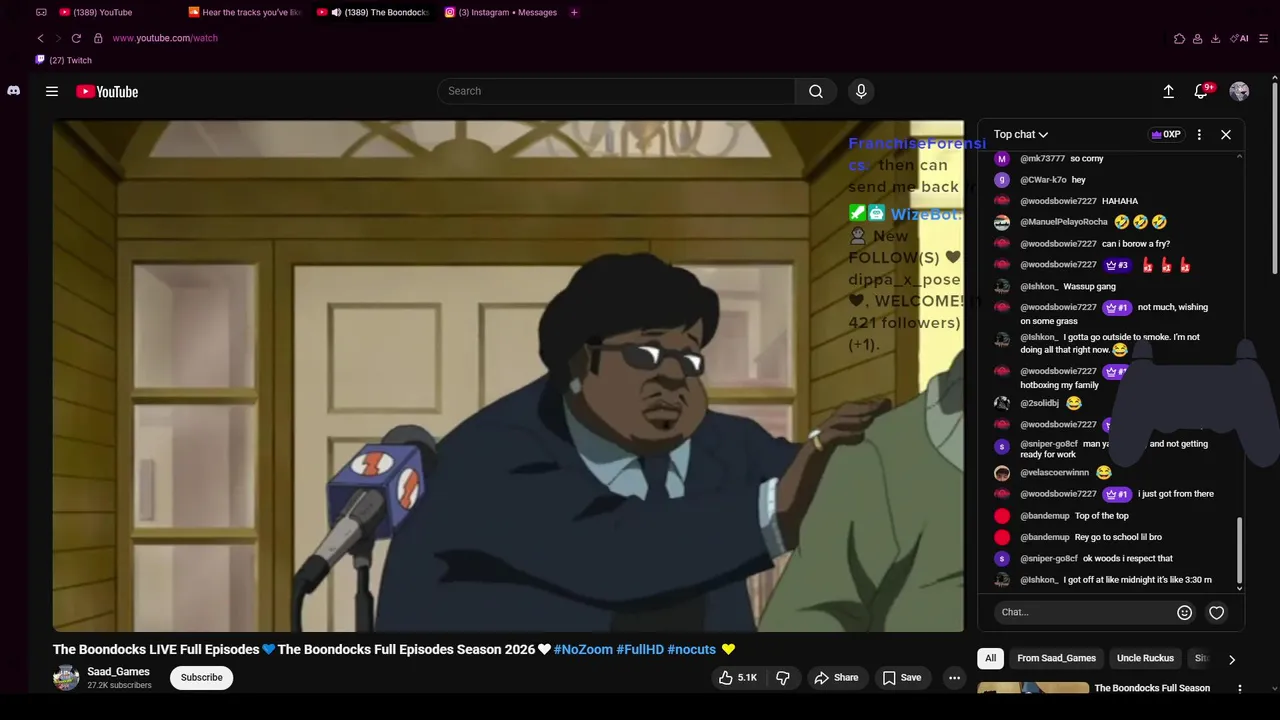Switch to the first YouTube tab
The height and width of the screenshot is (720, 1280).
tap(96, 12)
